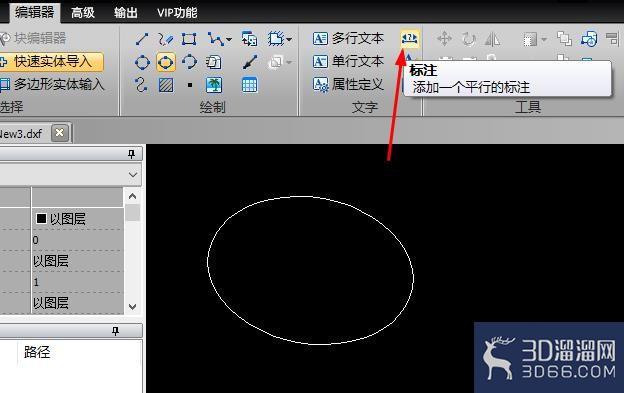This screenshot has height=393, width=624.
Task: Select the highlighted Ellipse tool
Action: tap(166, 62)
